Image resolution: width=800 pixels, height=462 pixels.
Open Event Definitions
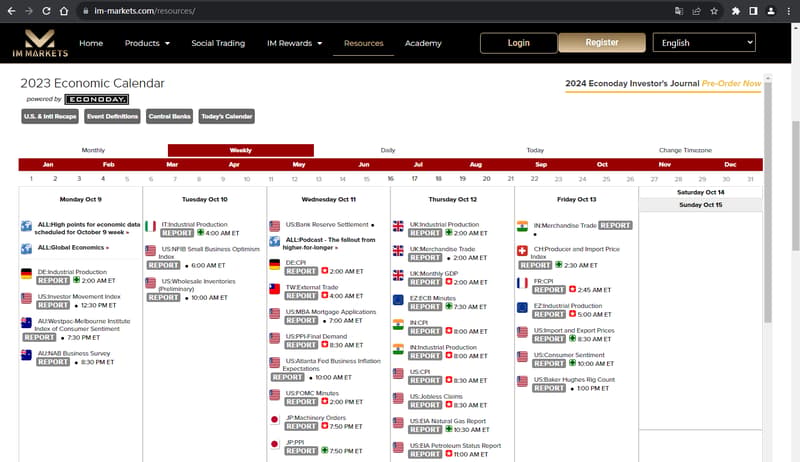pyautogui.click(x=112, y=116)
